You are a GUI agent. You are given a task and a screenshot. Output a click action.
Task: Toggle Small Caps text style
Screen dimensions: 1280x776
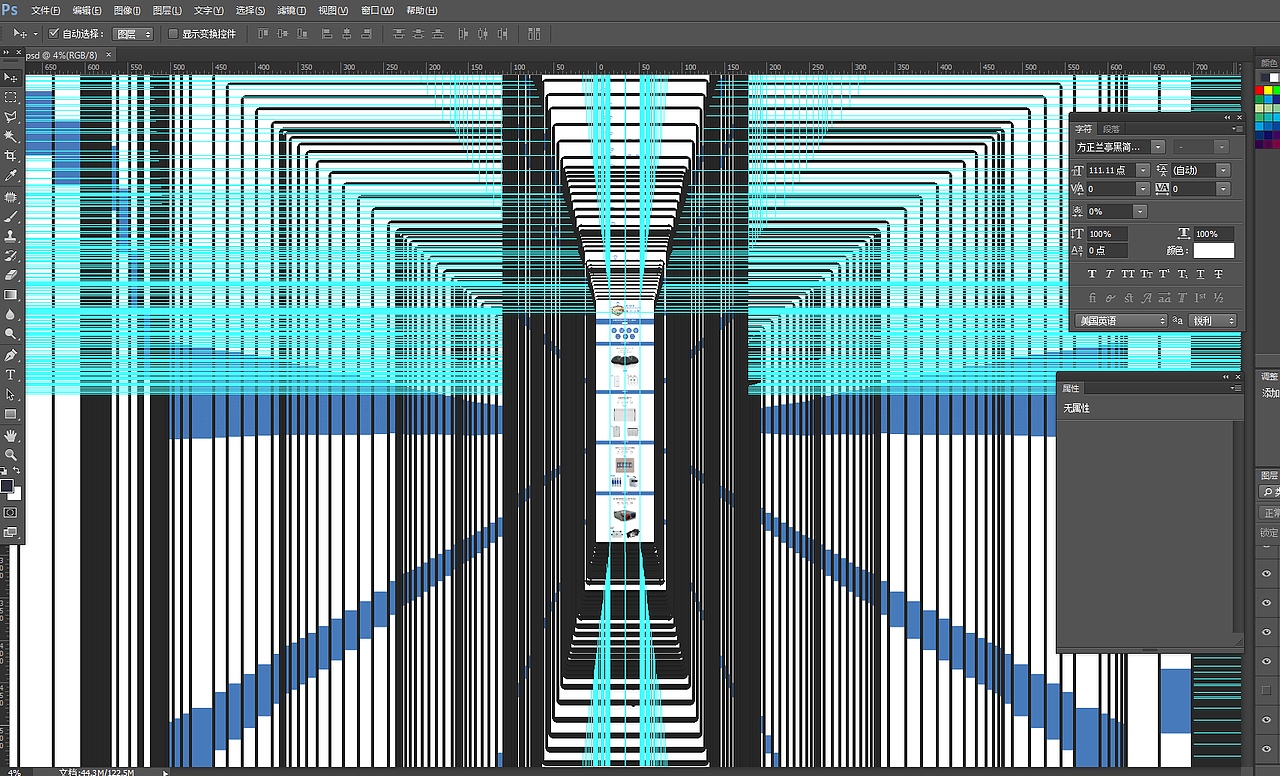coord(1146,274)
